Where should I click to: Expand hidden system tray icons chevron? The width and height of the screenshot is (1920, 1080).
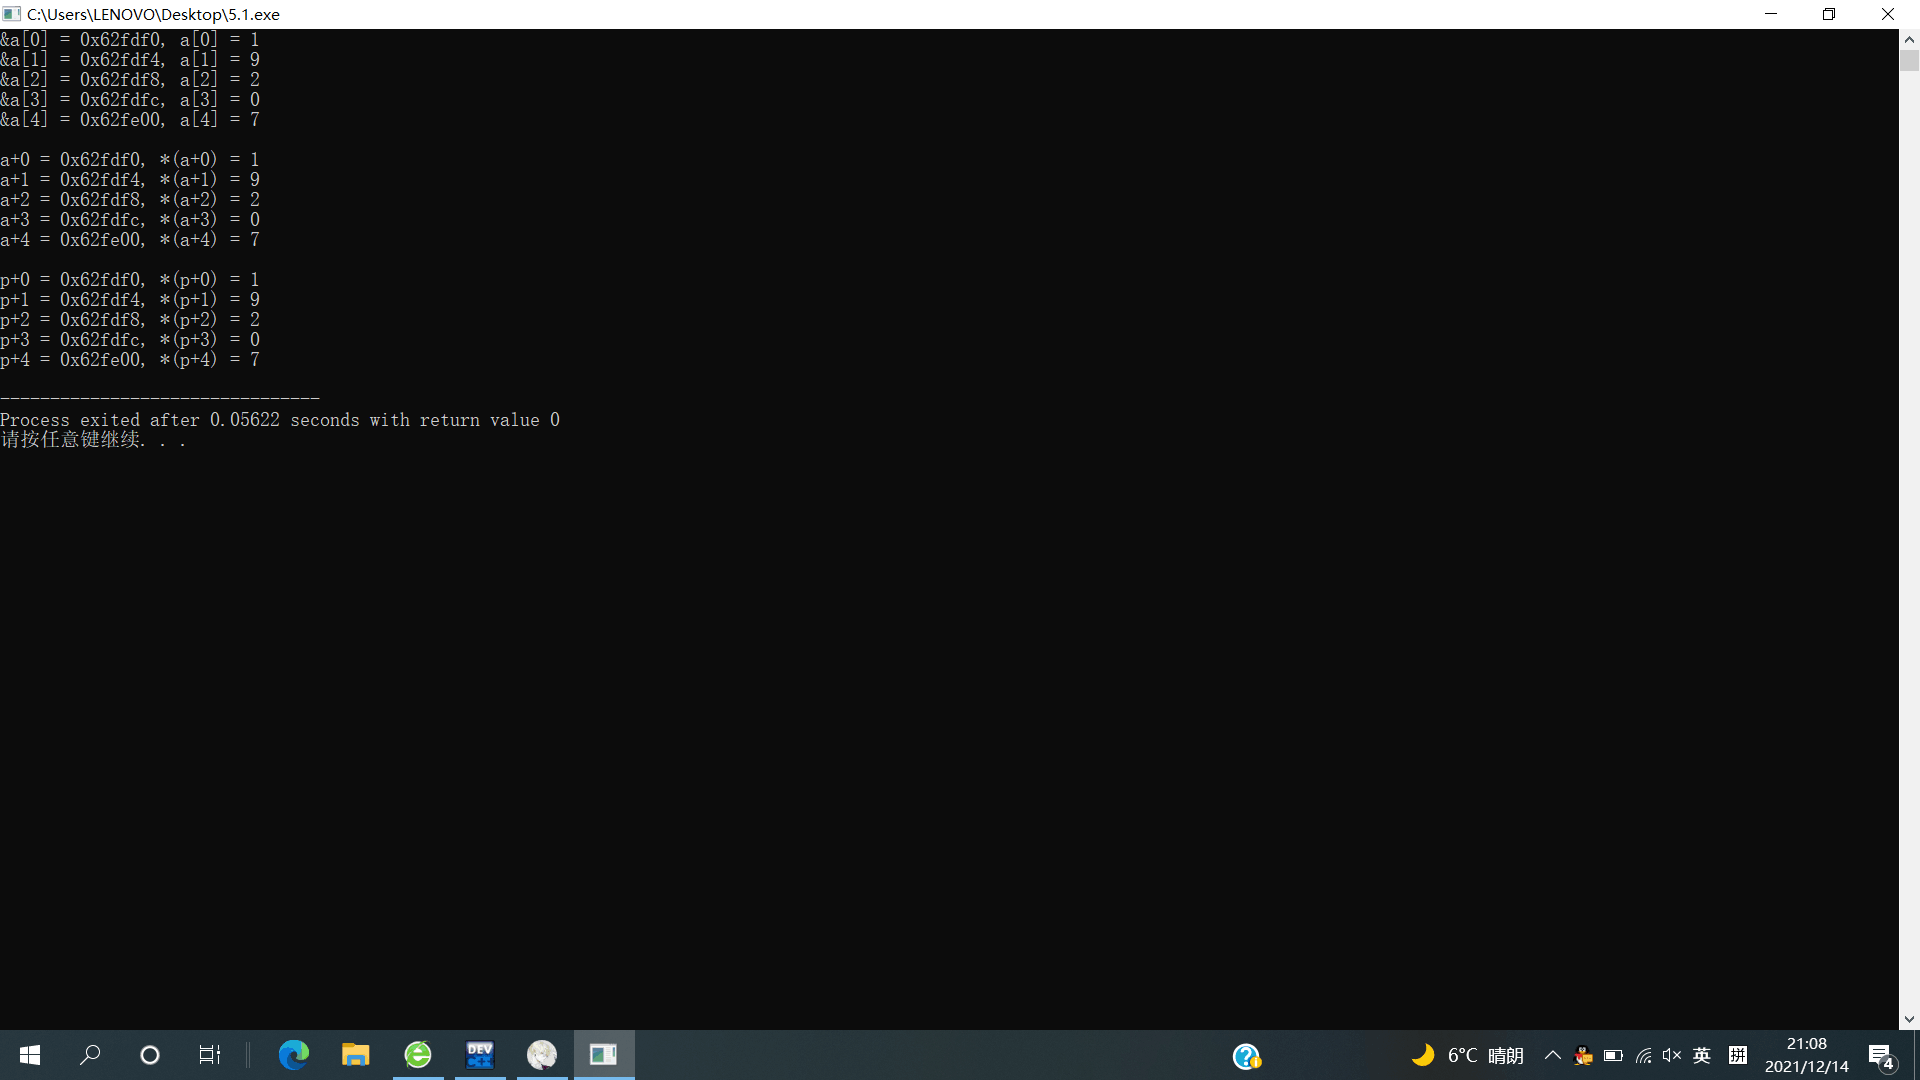coord(1553,1055)
